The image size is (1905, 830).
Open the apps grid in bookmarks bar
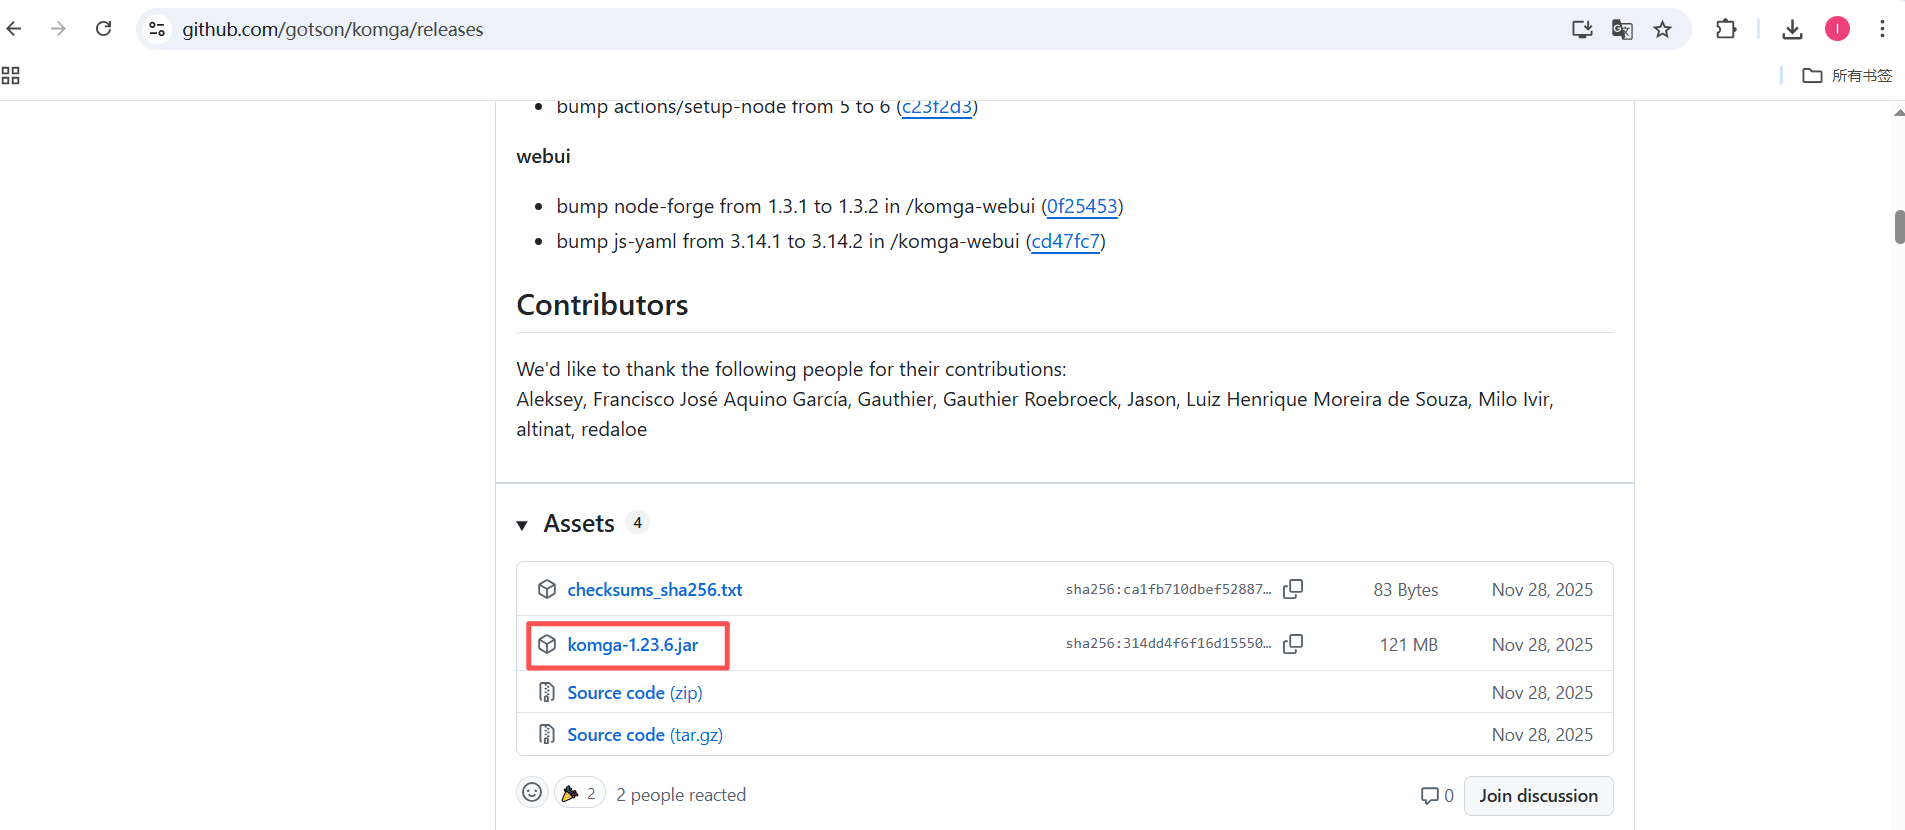11,76
